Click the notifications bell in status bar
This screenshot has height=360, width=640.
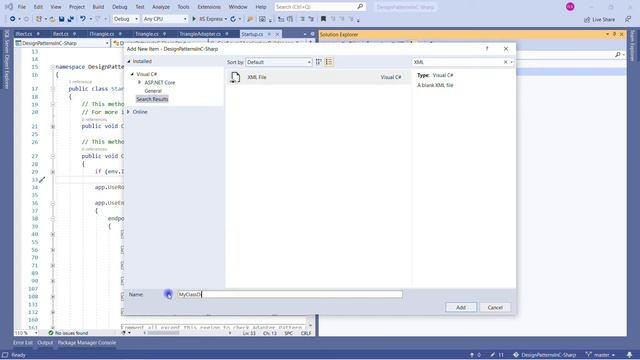629,355
